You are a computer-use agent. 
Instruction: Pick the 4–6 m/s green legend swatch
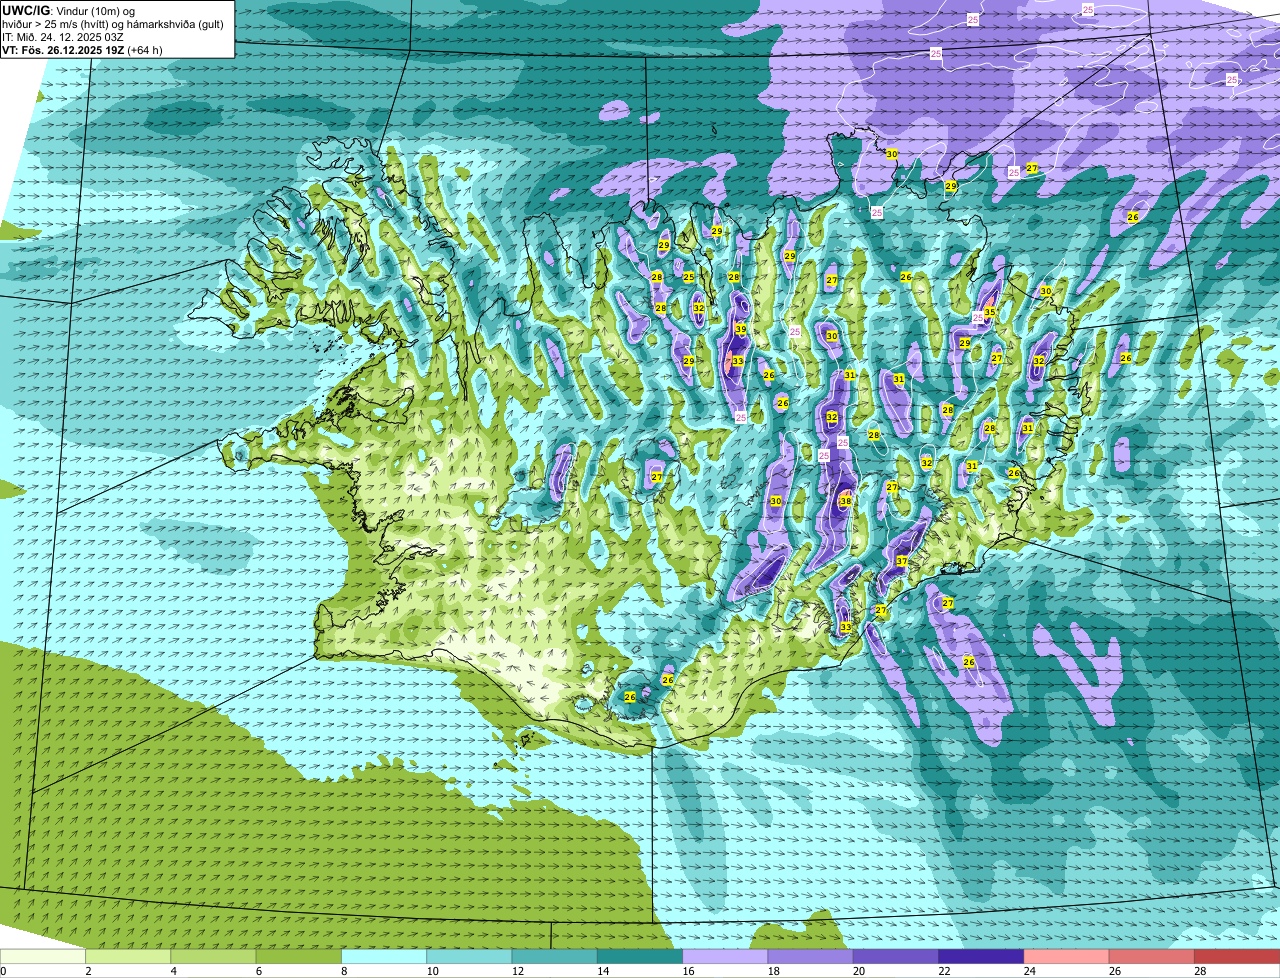[x=213, y=957]
